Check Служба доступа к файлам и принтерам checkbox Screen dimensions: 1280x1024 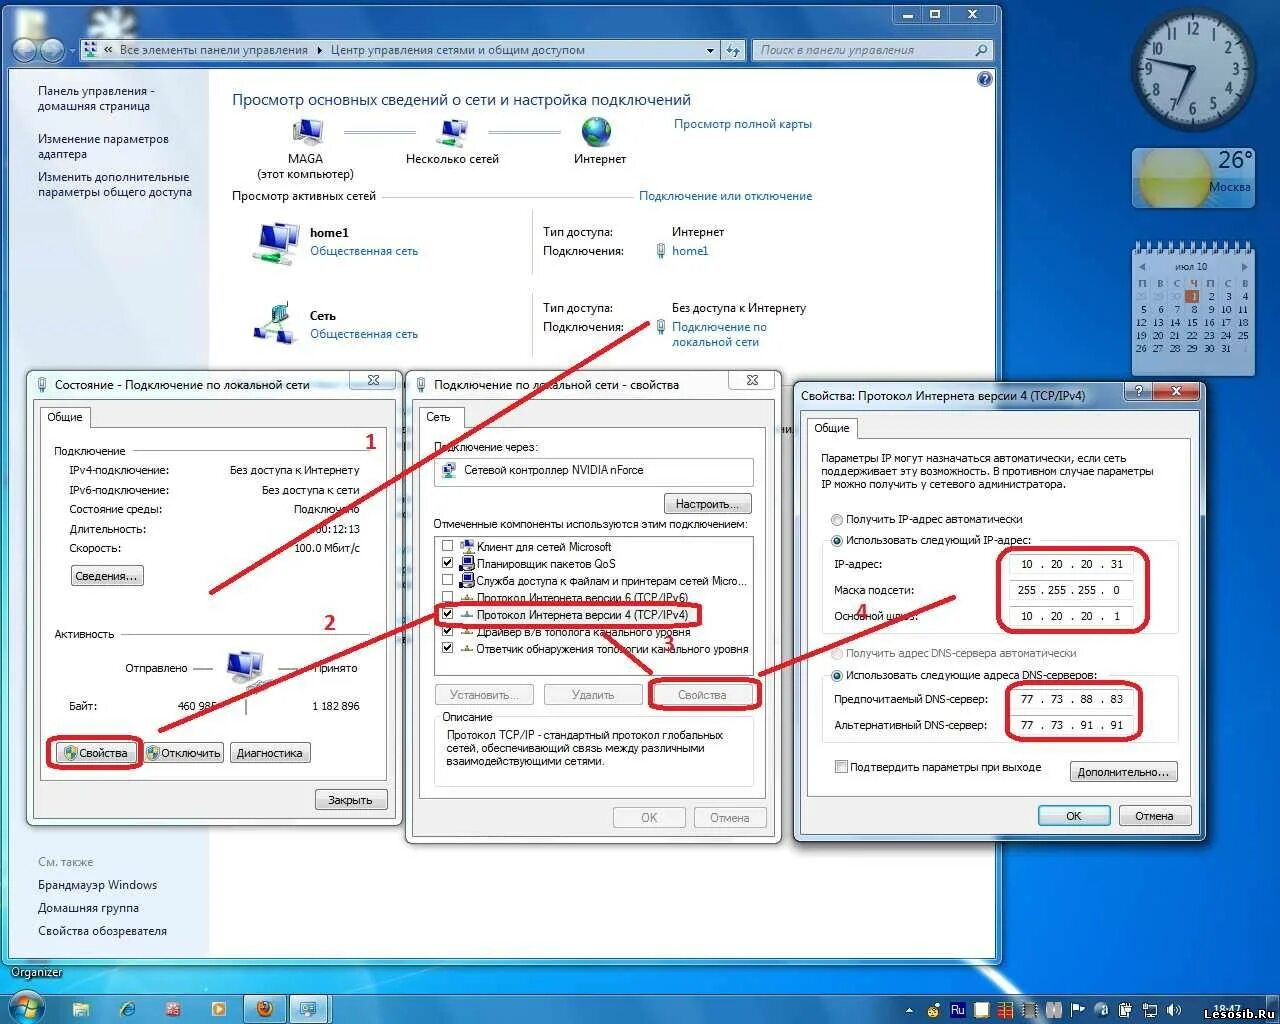(448, 581)
